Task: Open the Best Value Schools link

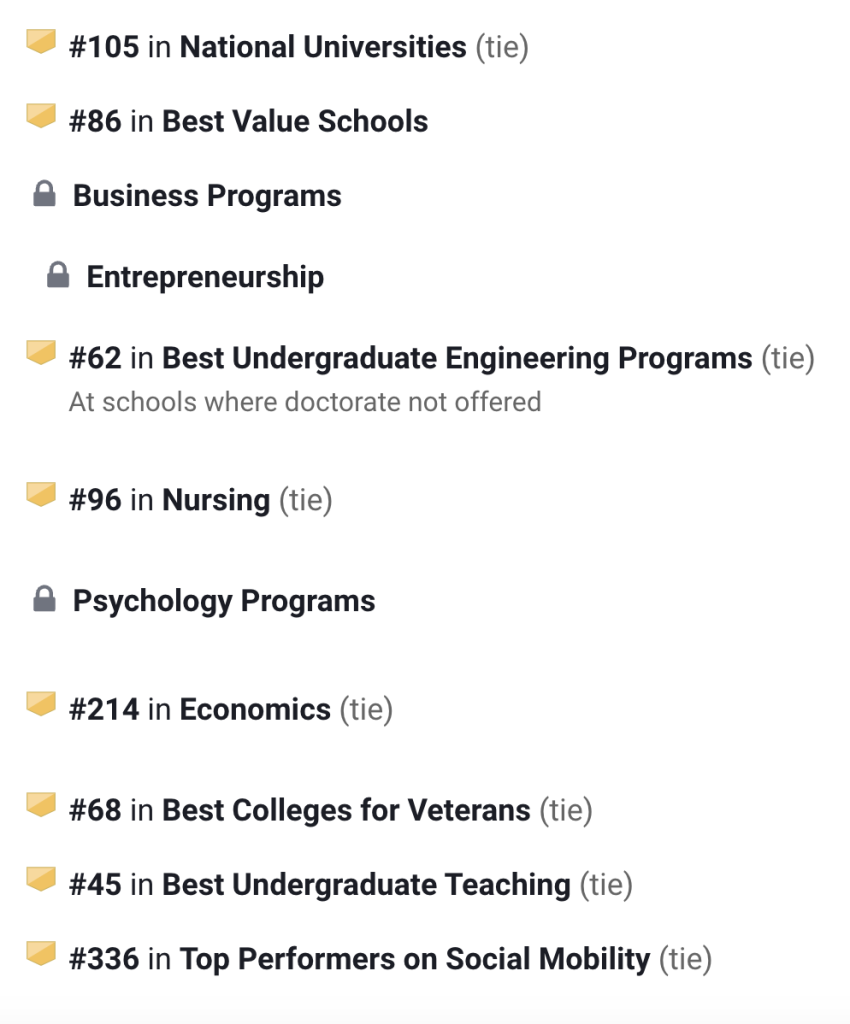Action: tap(294, 122)
